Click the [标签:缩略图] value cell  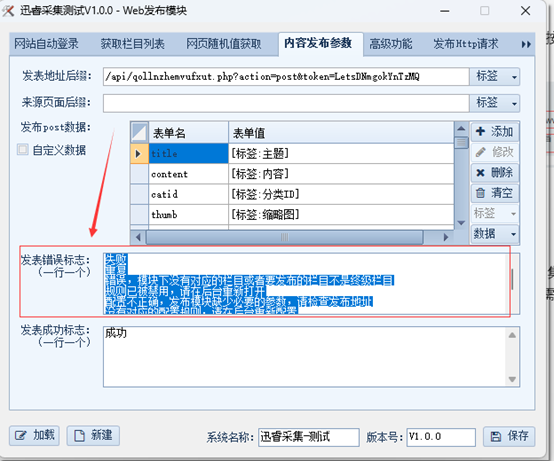341,214
